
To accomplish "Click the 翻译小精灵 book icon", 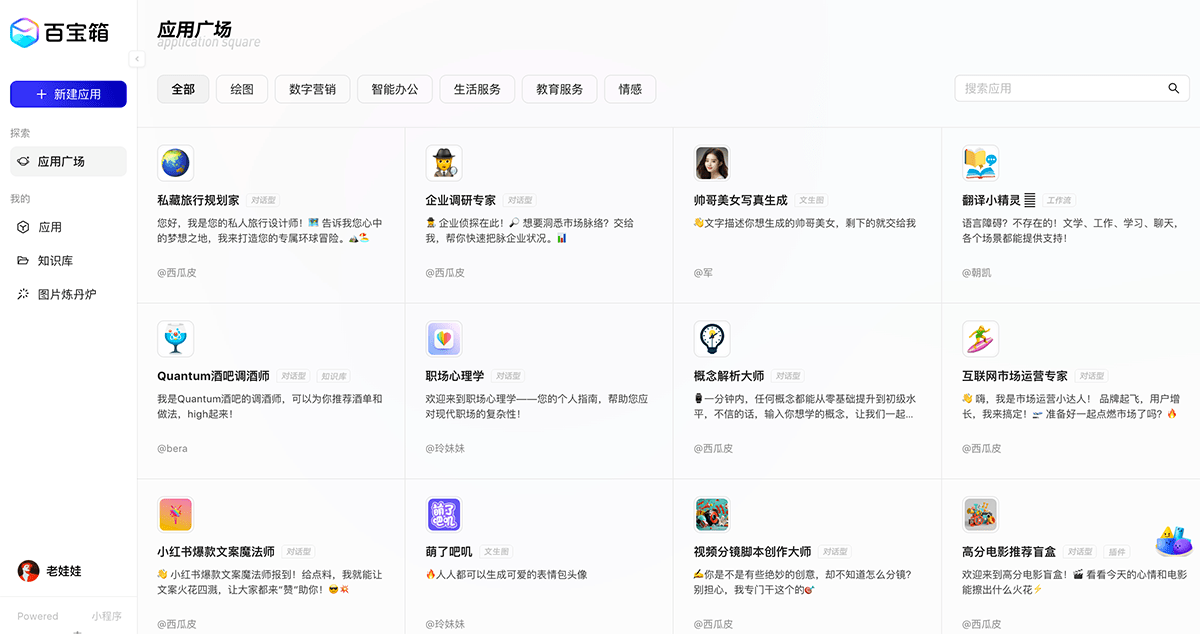I will 980,162.
